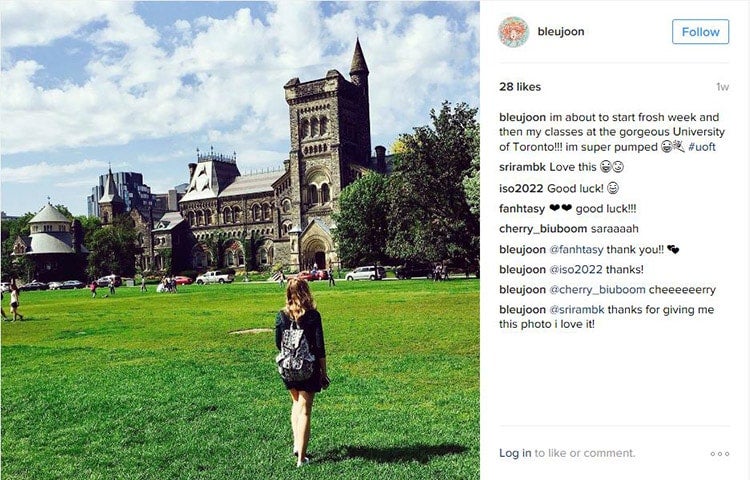Viewport: 750px width, 480px height.
Task: Open srirambk's profile from the comment
Action: click(522, 167)
